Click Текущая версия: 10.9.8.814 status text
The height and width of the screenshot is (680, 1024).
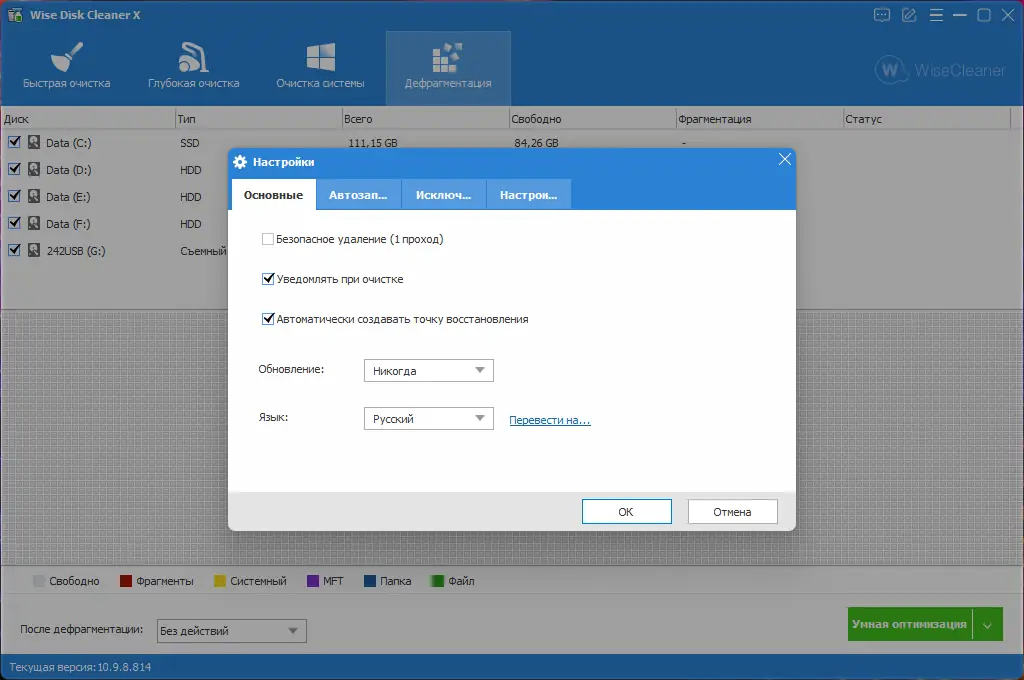pos(80,667)
